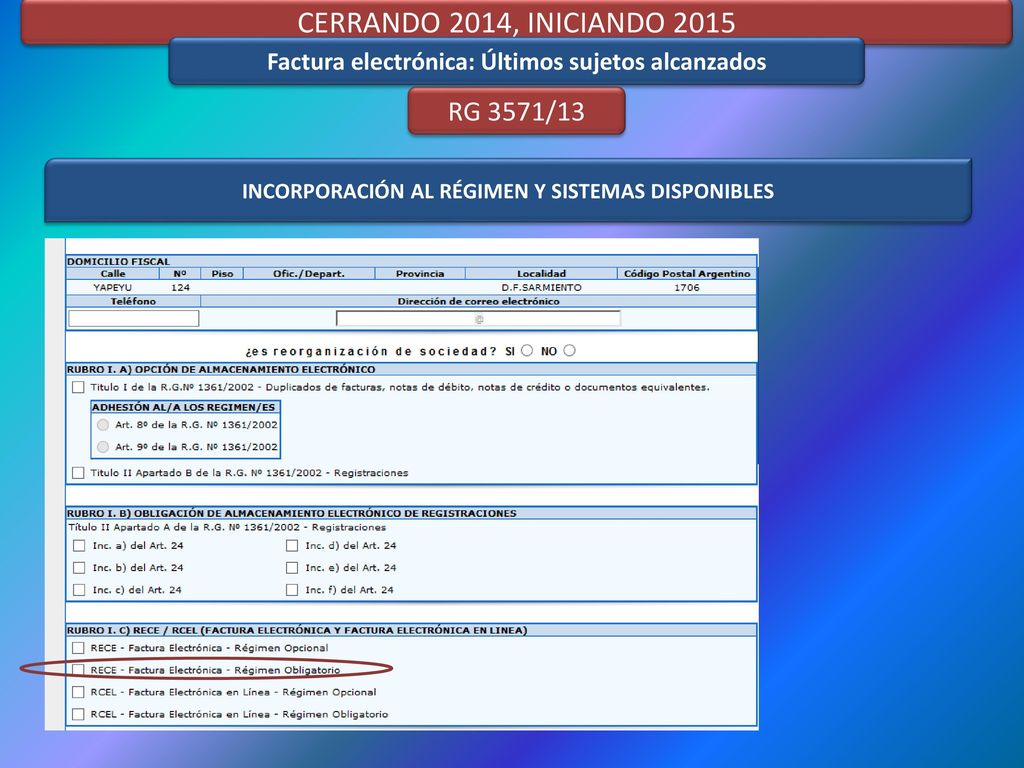Screen dimensions: 1024x768
Task: Click the RUBRO I. B) section header
Action: [x=411, y=513]
